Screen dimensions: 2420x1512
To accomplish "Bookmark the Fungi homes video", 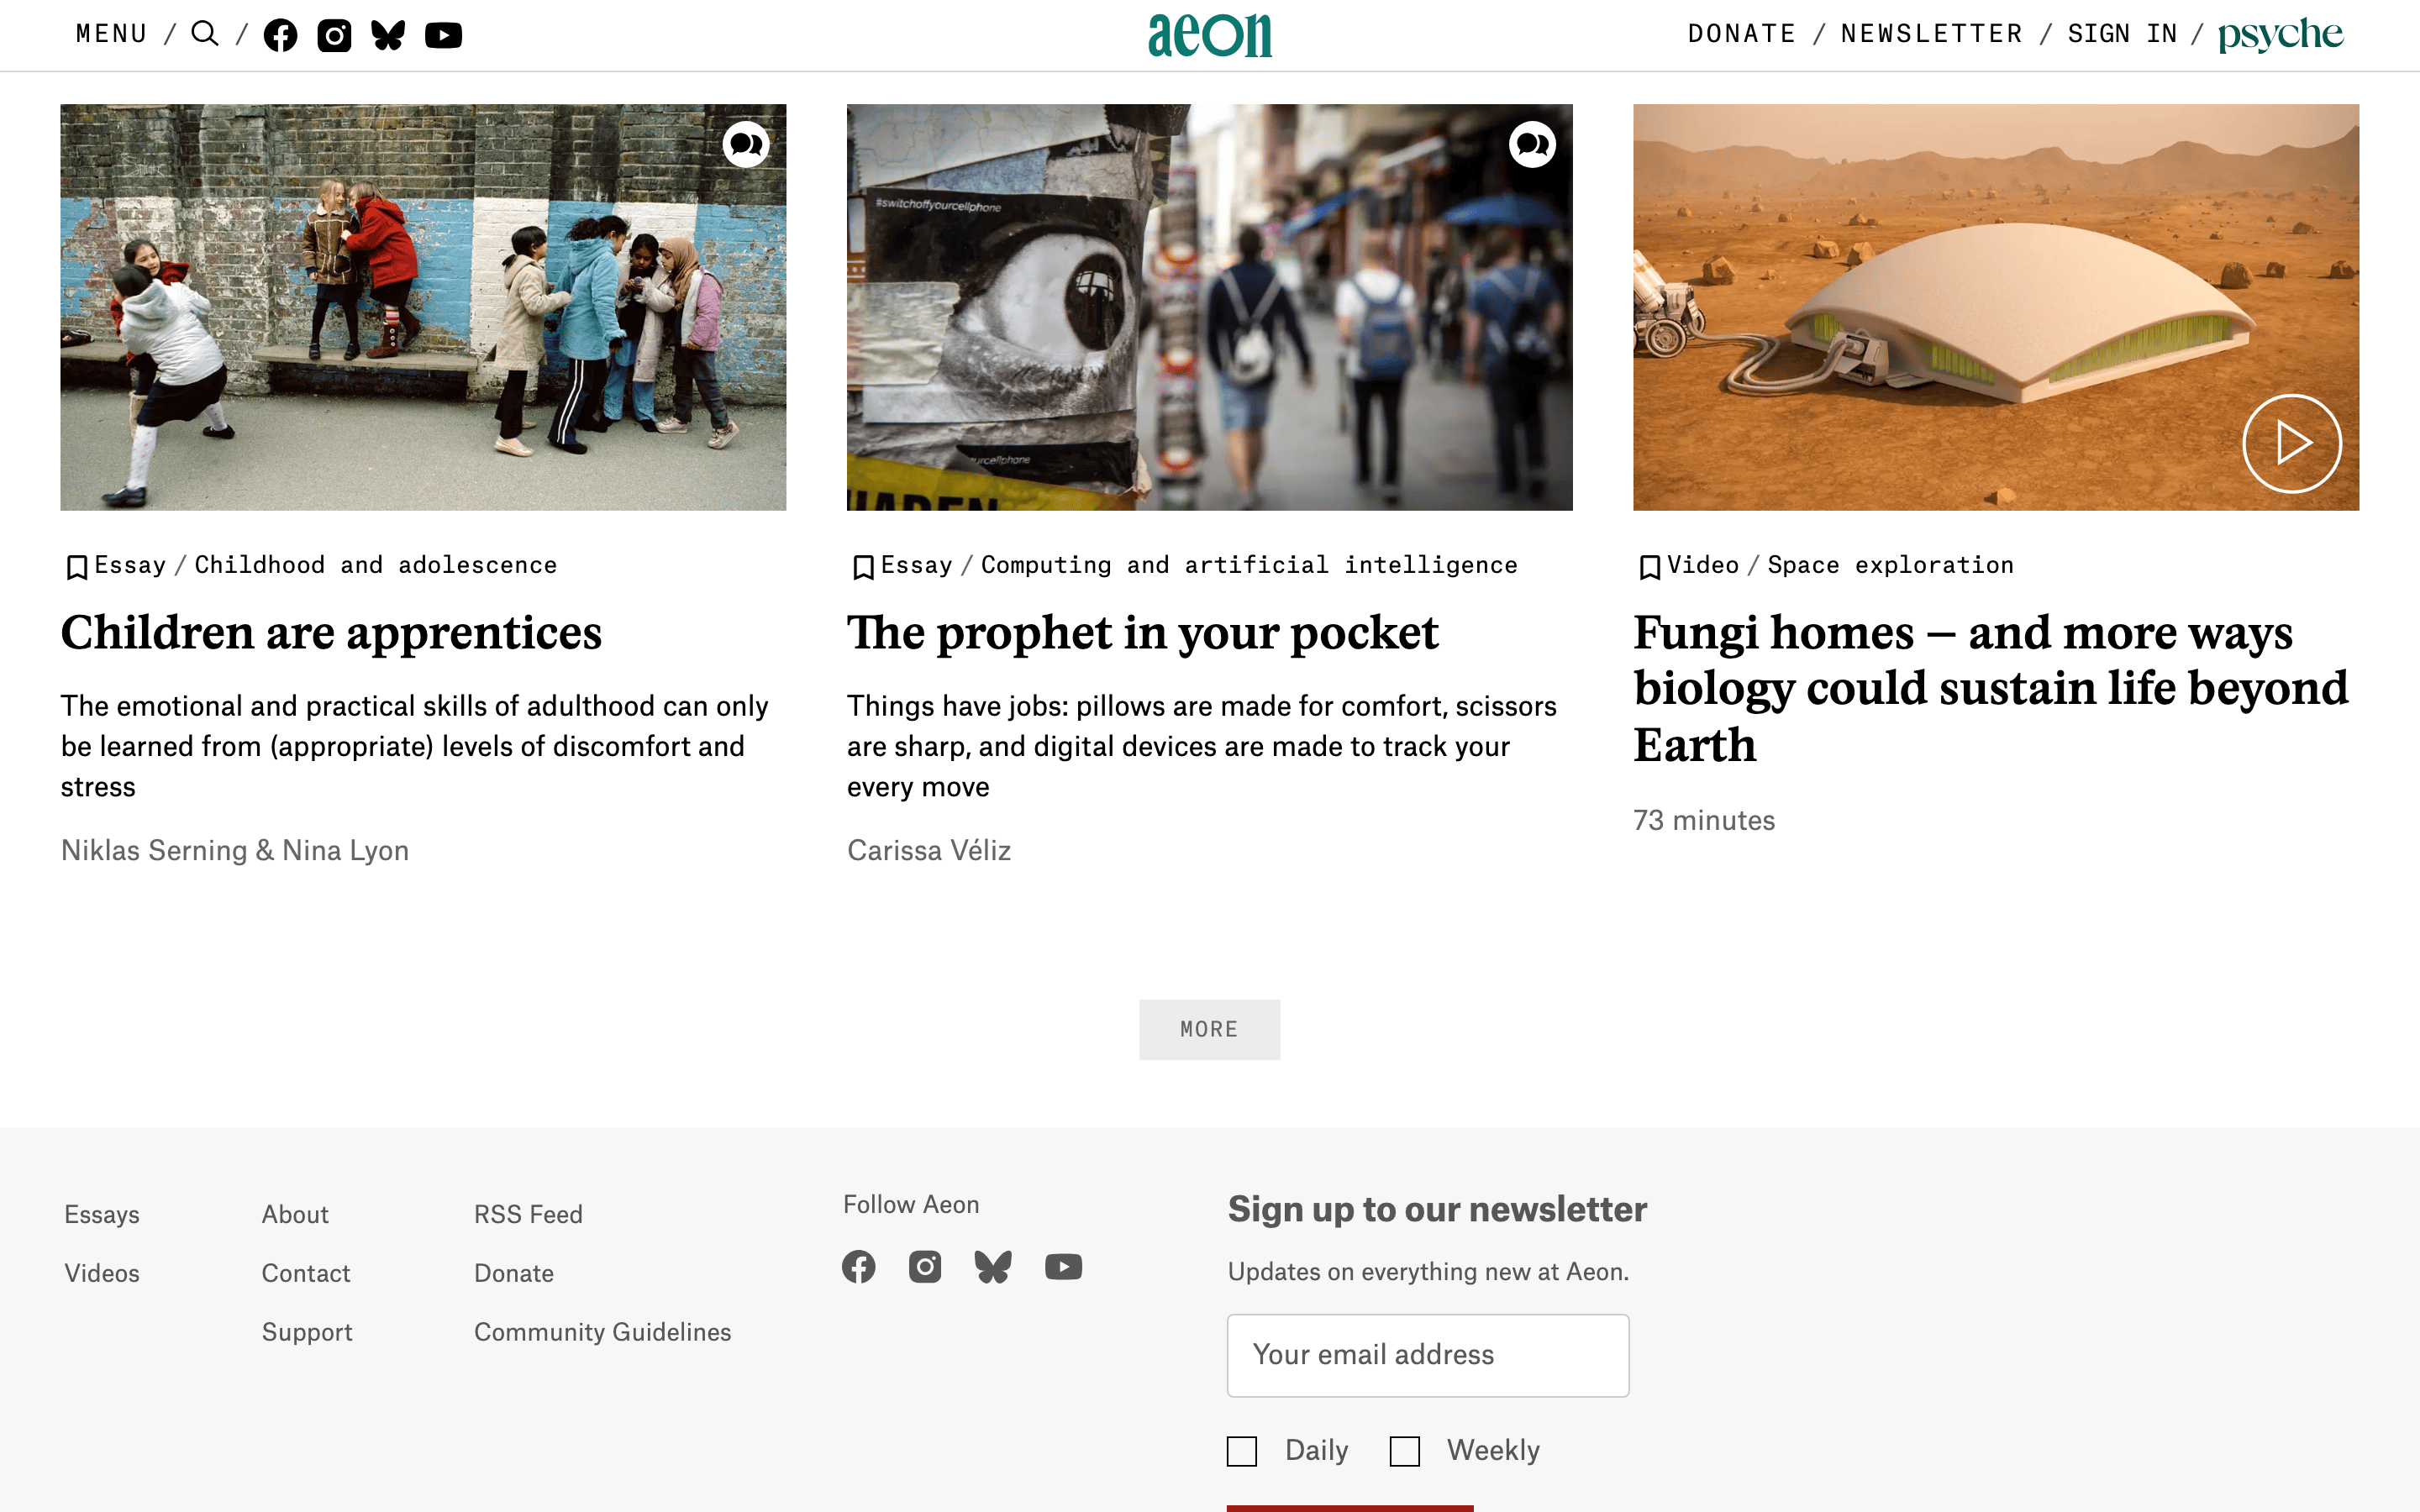I will 1649,567.
